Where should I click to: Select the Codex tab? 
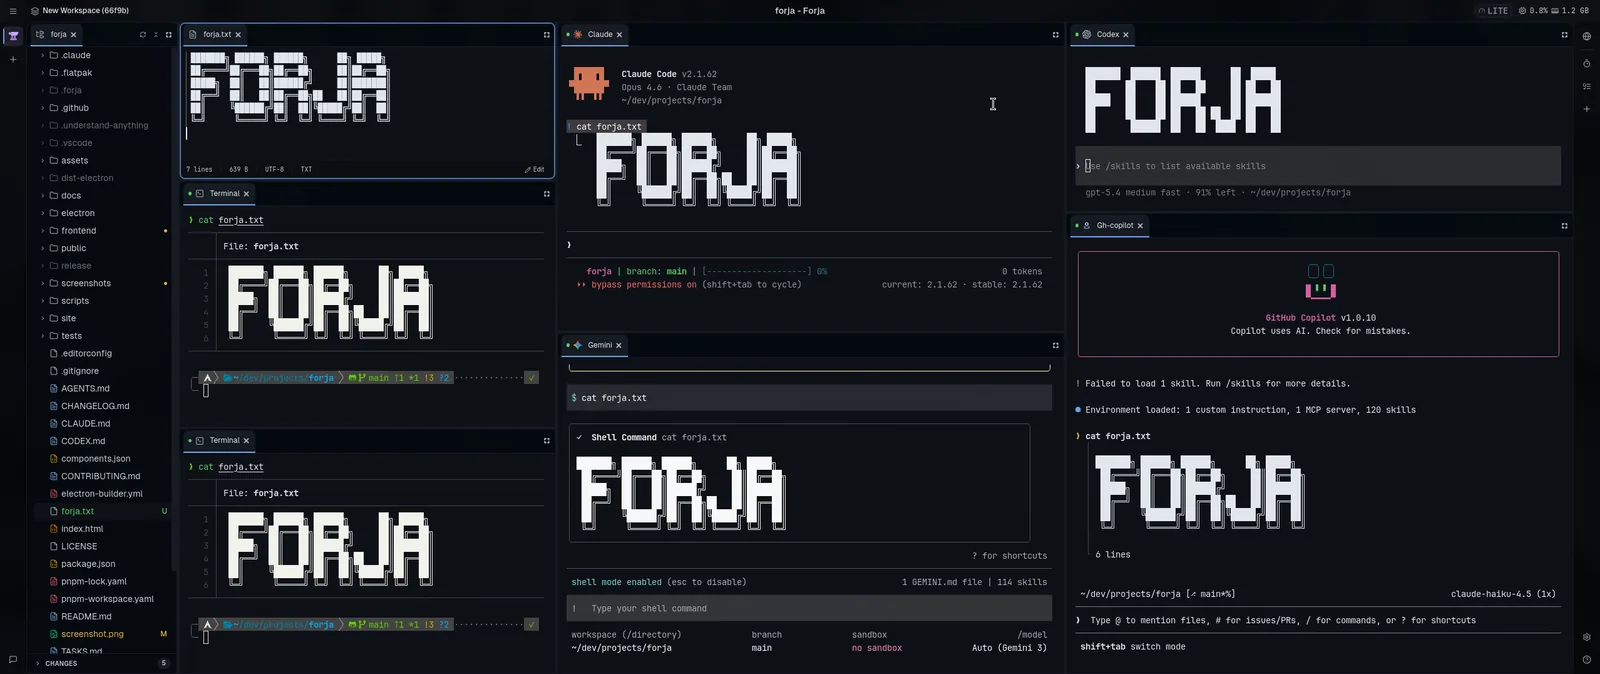pos(1101,34)
